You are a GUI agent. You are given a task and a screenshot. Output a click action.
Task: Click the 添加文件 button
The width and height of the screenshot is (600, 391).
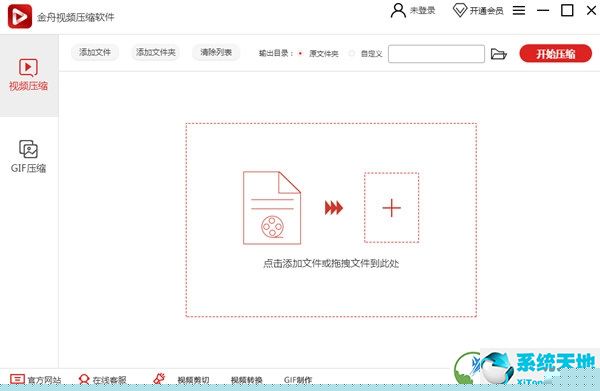click(95, 52)
